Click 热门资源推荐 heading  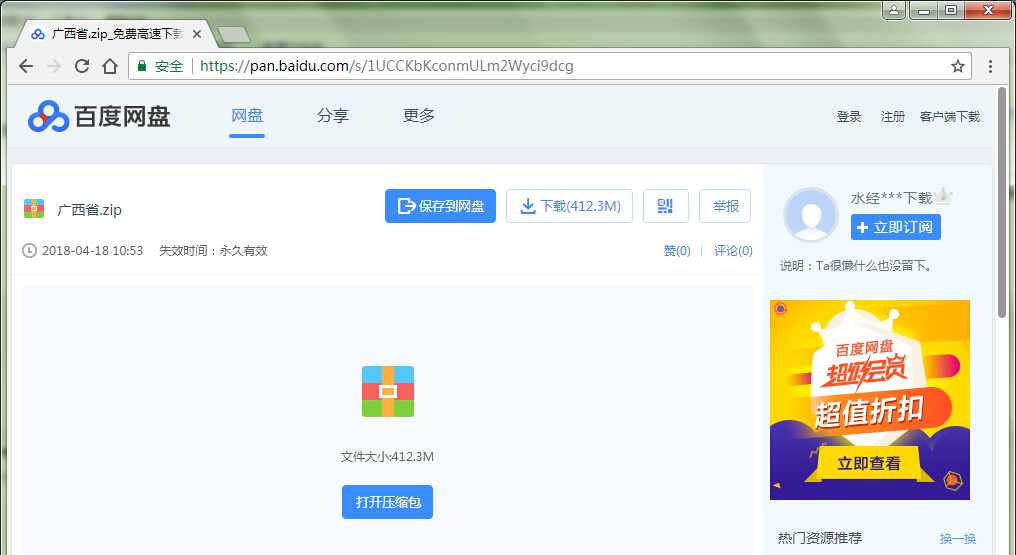820,538
